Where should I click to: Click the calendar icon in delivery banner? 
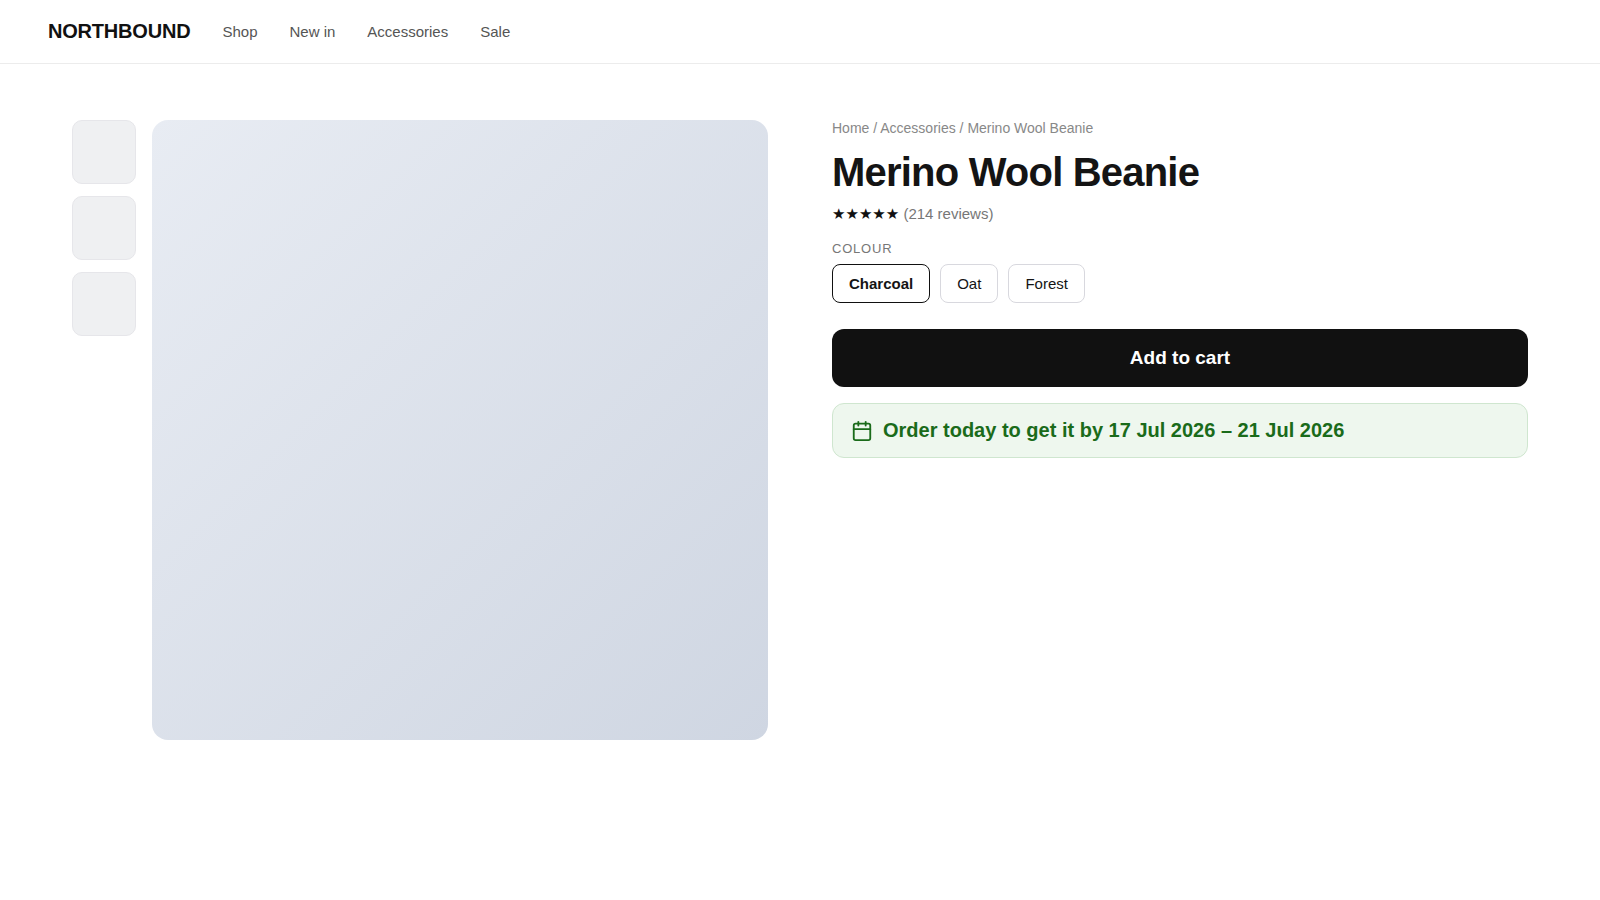pyautogui.click(x=862, y=431)
